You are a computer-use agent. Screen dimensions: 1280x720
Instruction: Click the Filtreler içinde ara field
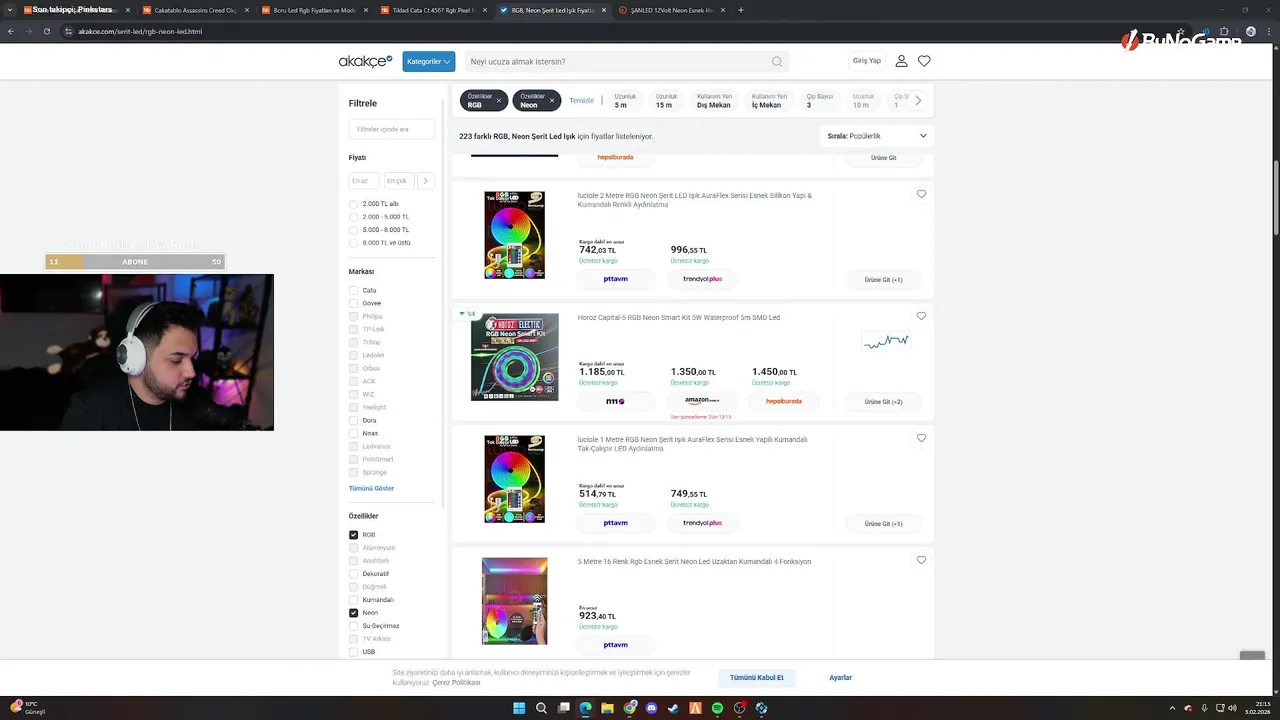pyautogui.click(x=392, y=129)
